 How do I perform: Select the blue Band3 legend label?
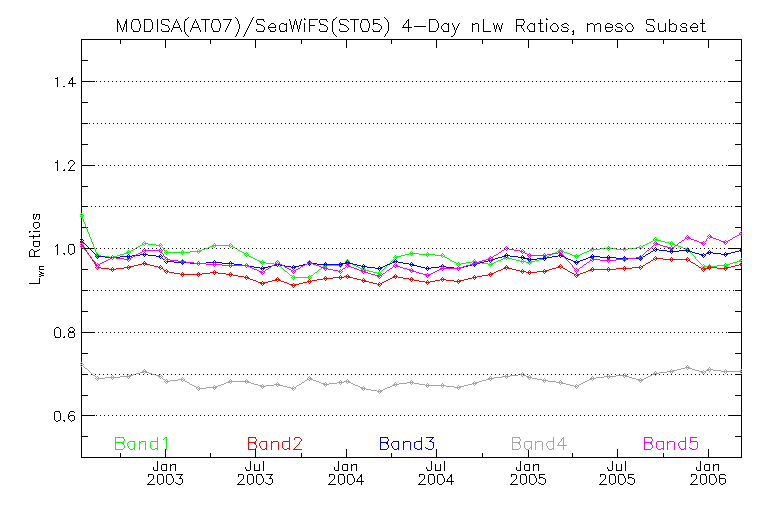(x=407, y=444)
